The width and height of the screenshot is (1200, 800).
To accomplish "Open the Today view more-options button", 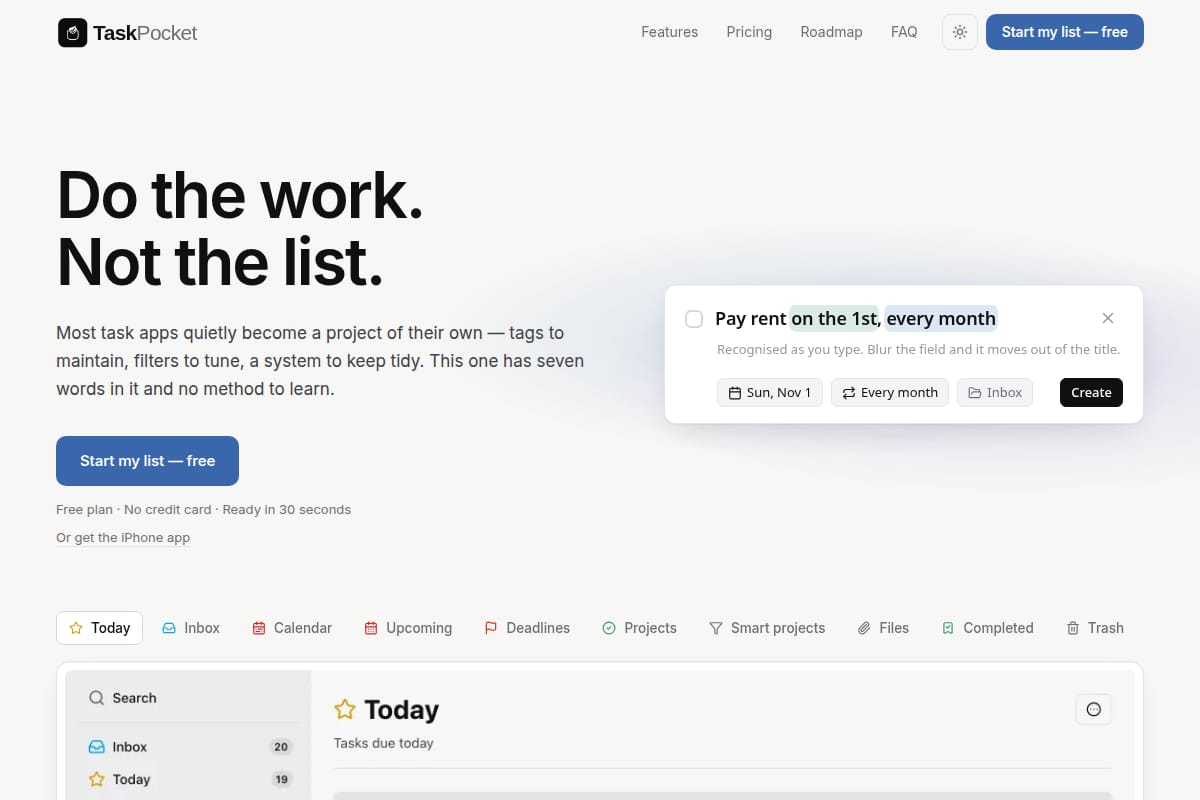I will coord(1093,709).
